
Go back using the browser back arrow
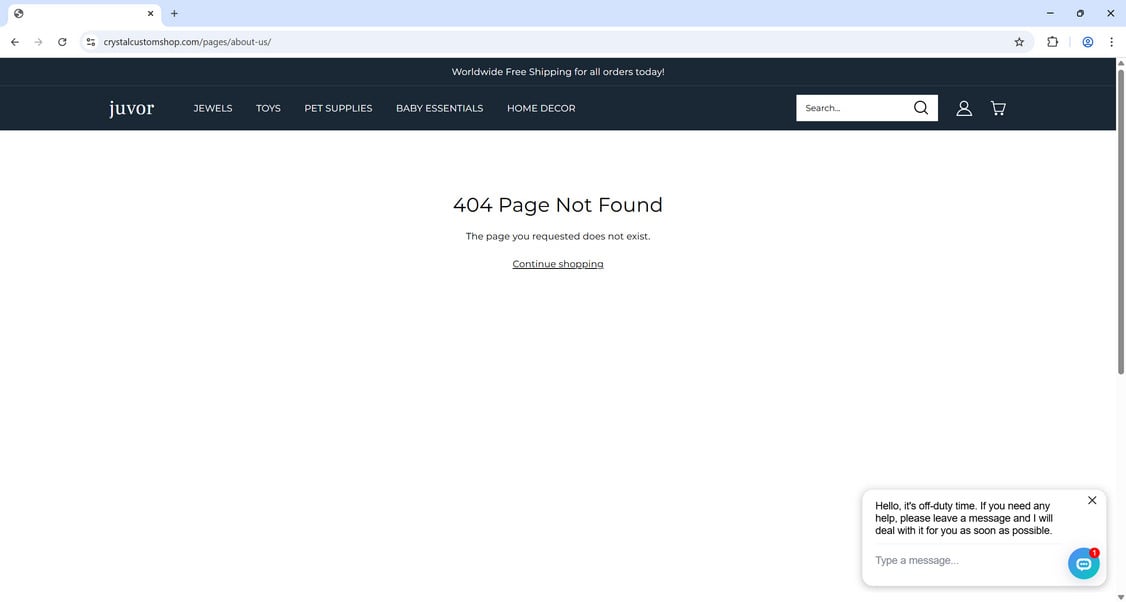tap(14, 42)
